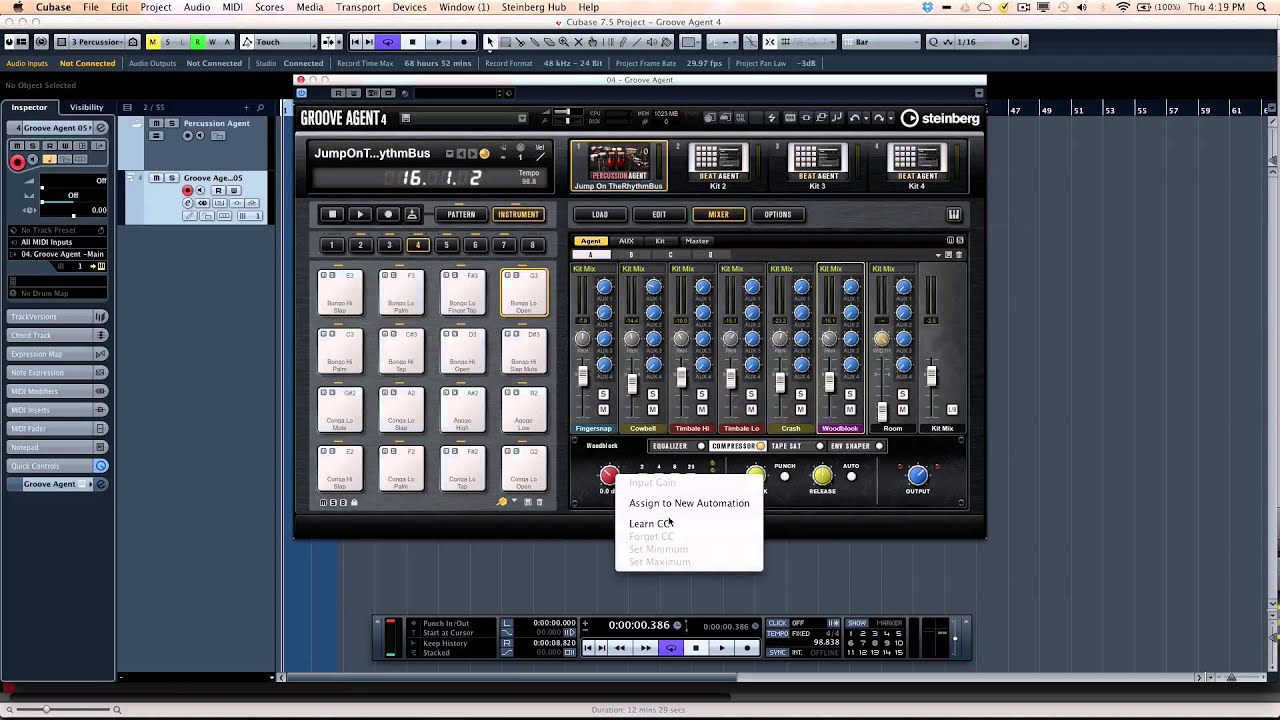Click Edit Instrument 'e' icon on track

(188, 203)
